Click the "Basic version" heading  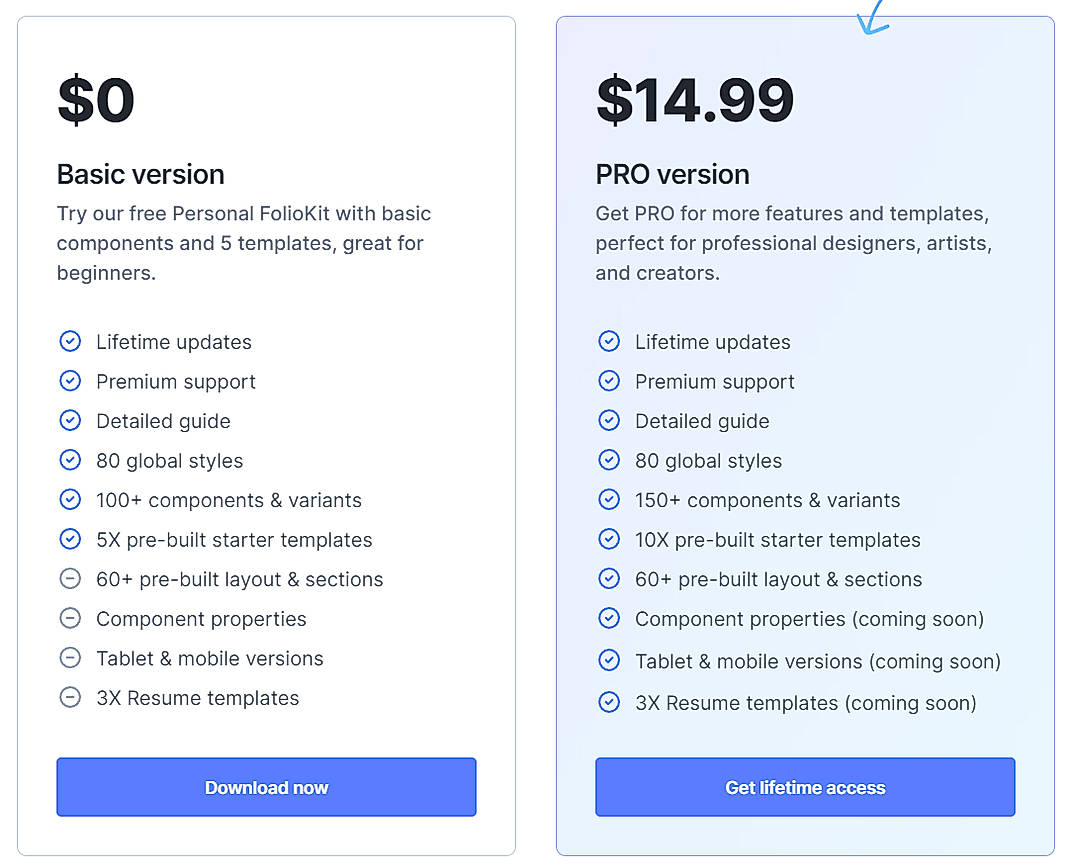tap(139, 174)
